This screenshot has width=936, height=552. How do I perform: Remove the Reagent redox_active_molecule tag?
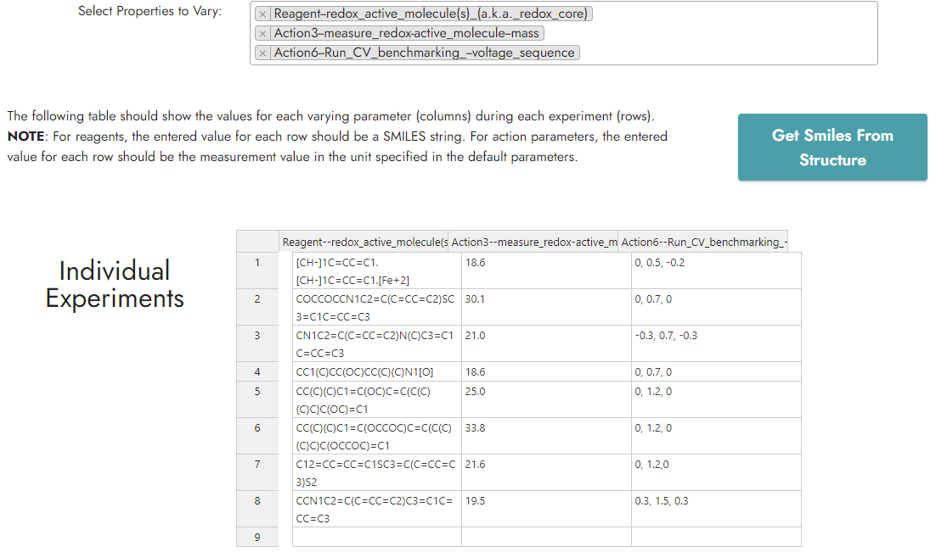[x=262, y=14]
